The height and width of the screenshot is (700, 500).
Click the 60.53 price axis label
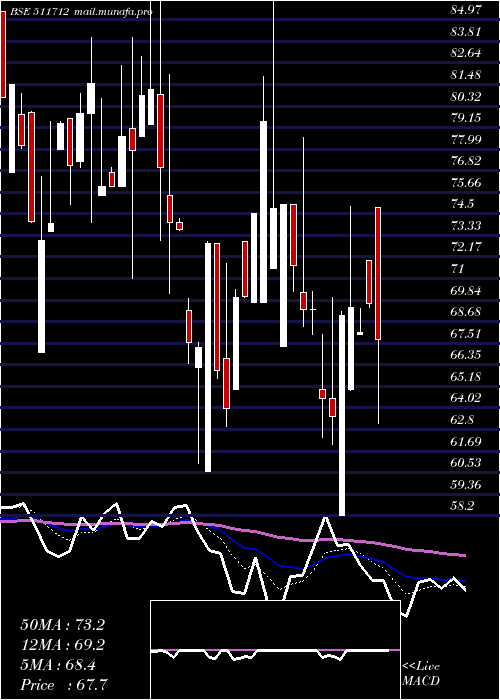tap(466, 462)
